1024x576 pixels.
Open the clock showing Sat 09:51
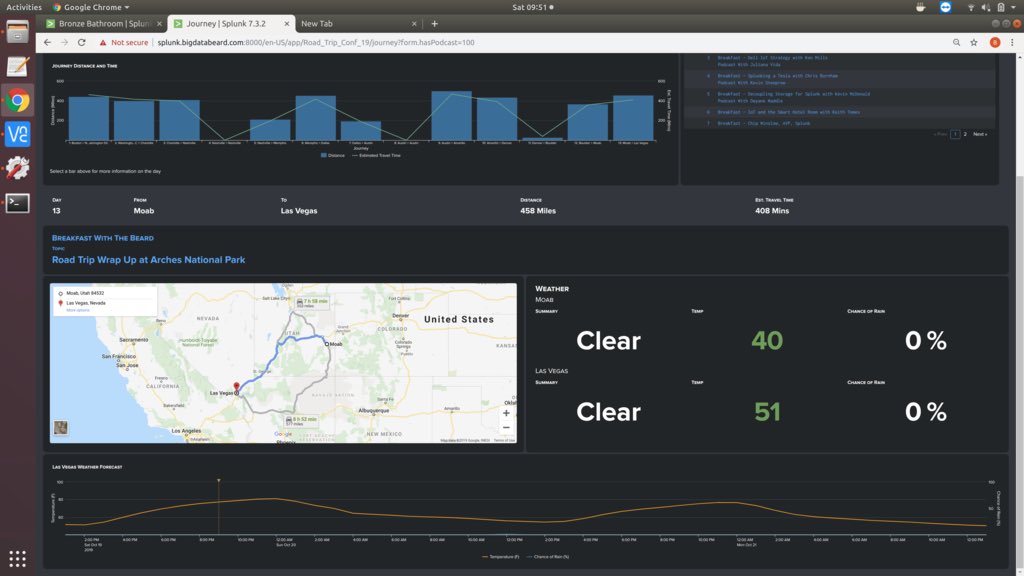(532, 7)
